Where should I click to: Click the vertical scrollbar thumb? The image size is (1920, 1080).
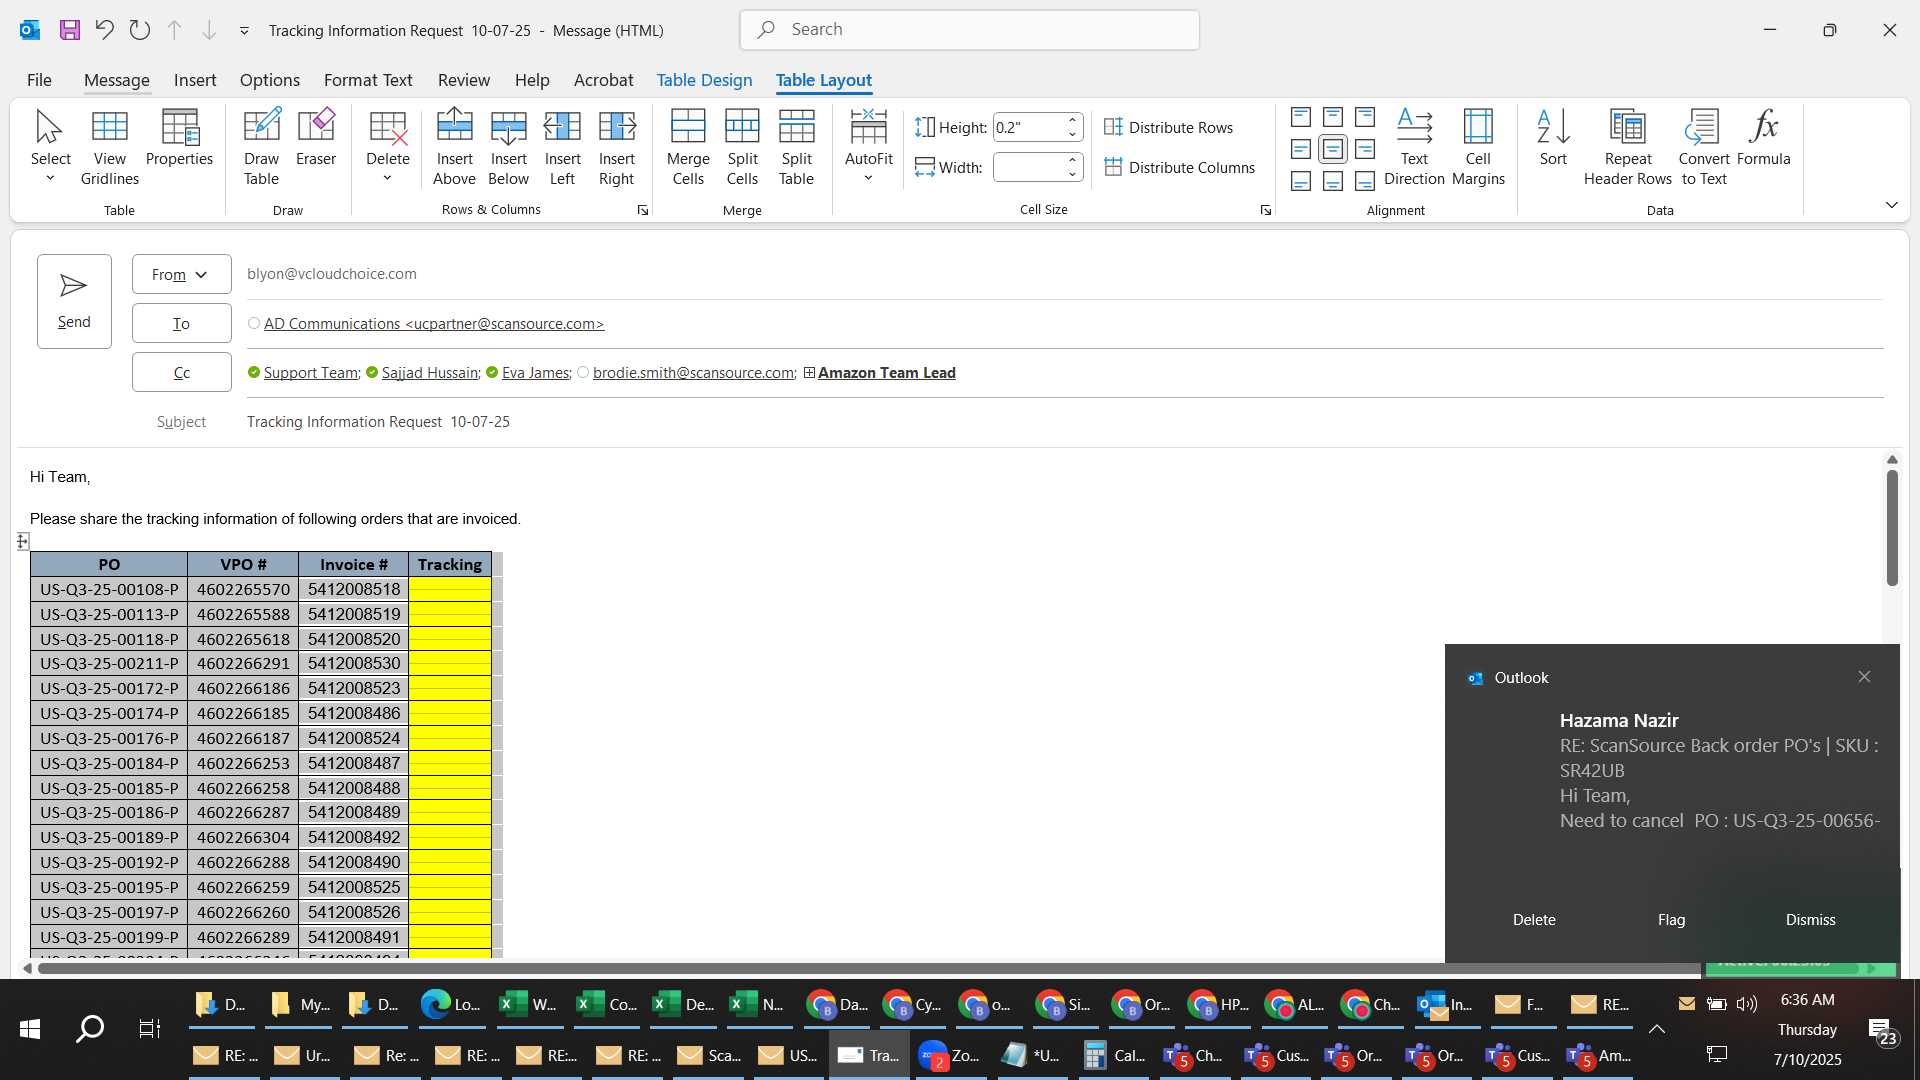(x=1892, y=527)
